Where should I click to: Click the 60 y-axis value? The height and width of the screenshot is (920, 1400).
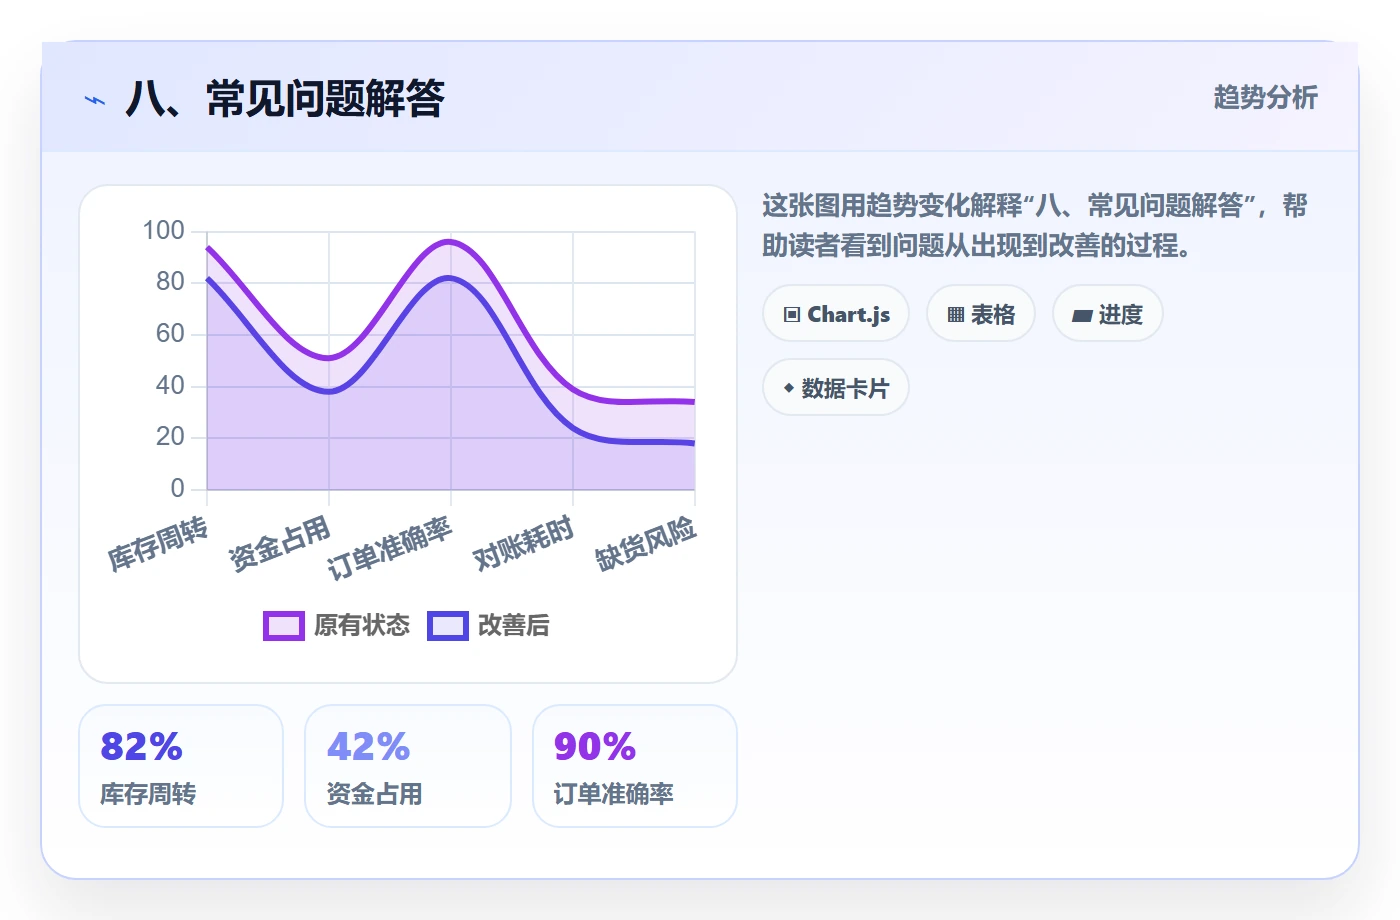coord(171,334)
